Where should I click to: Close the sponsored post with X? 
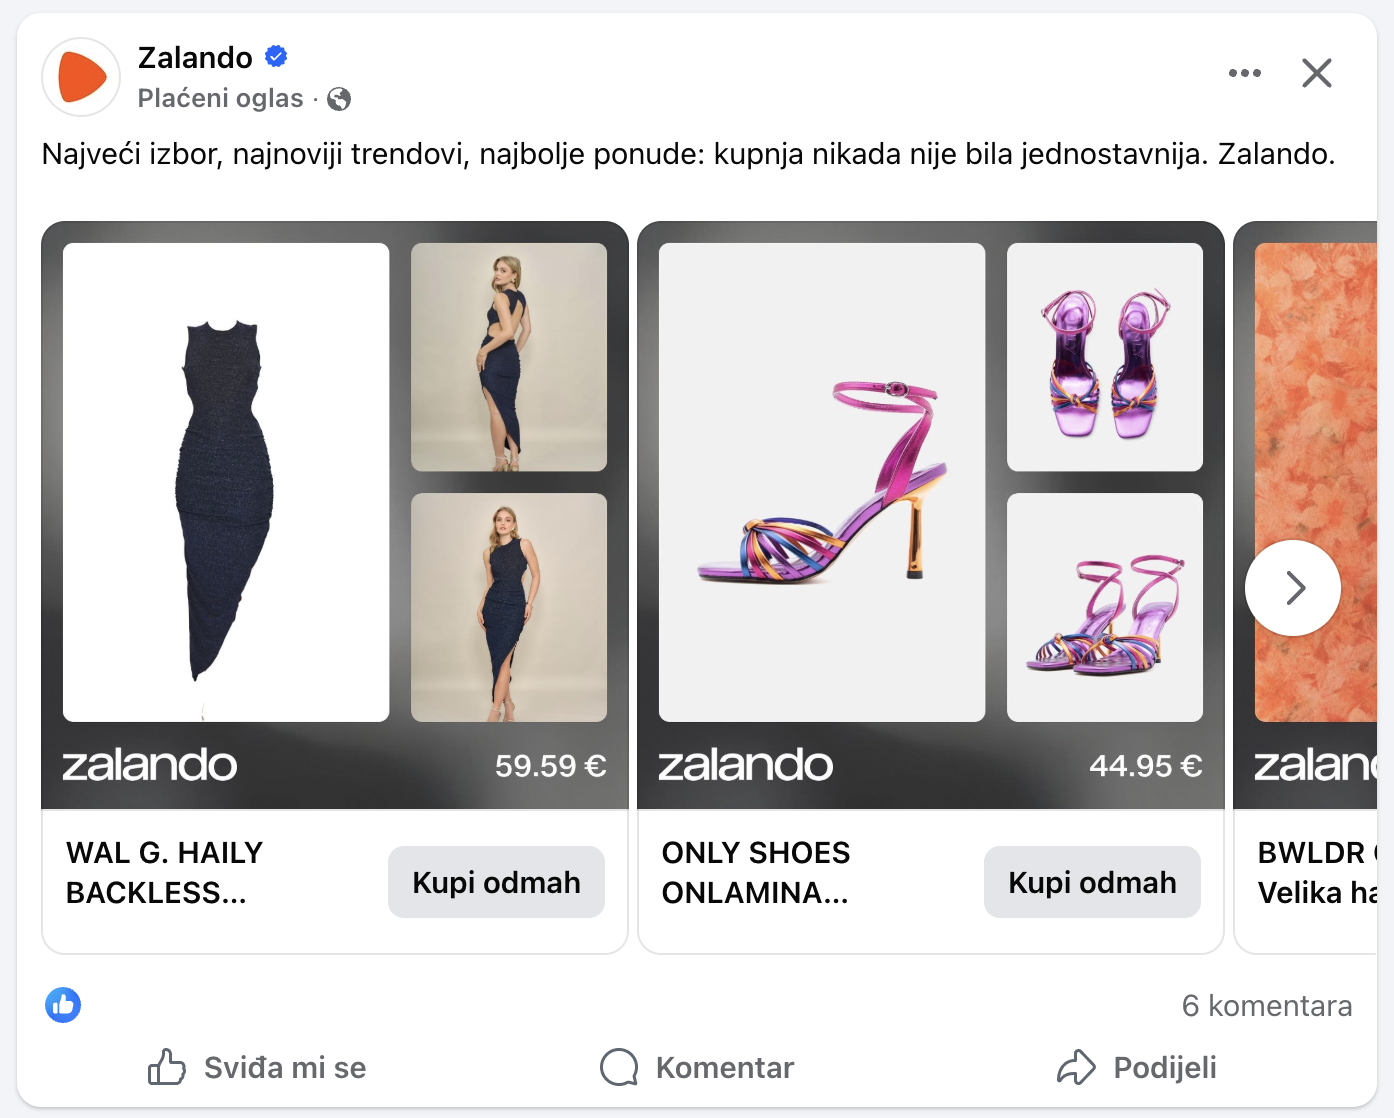1316,73
